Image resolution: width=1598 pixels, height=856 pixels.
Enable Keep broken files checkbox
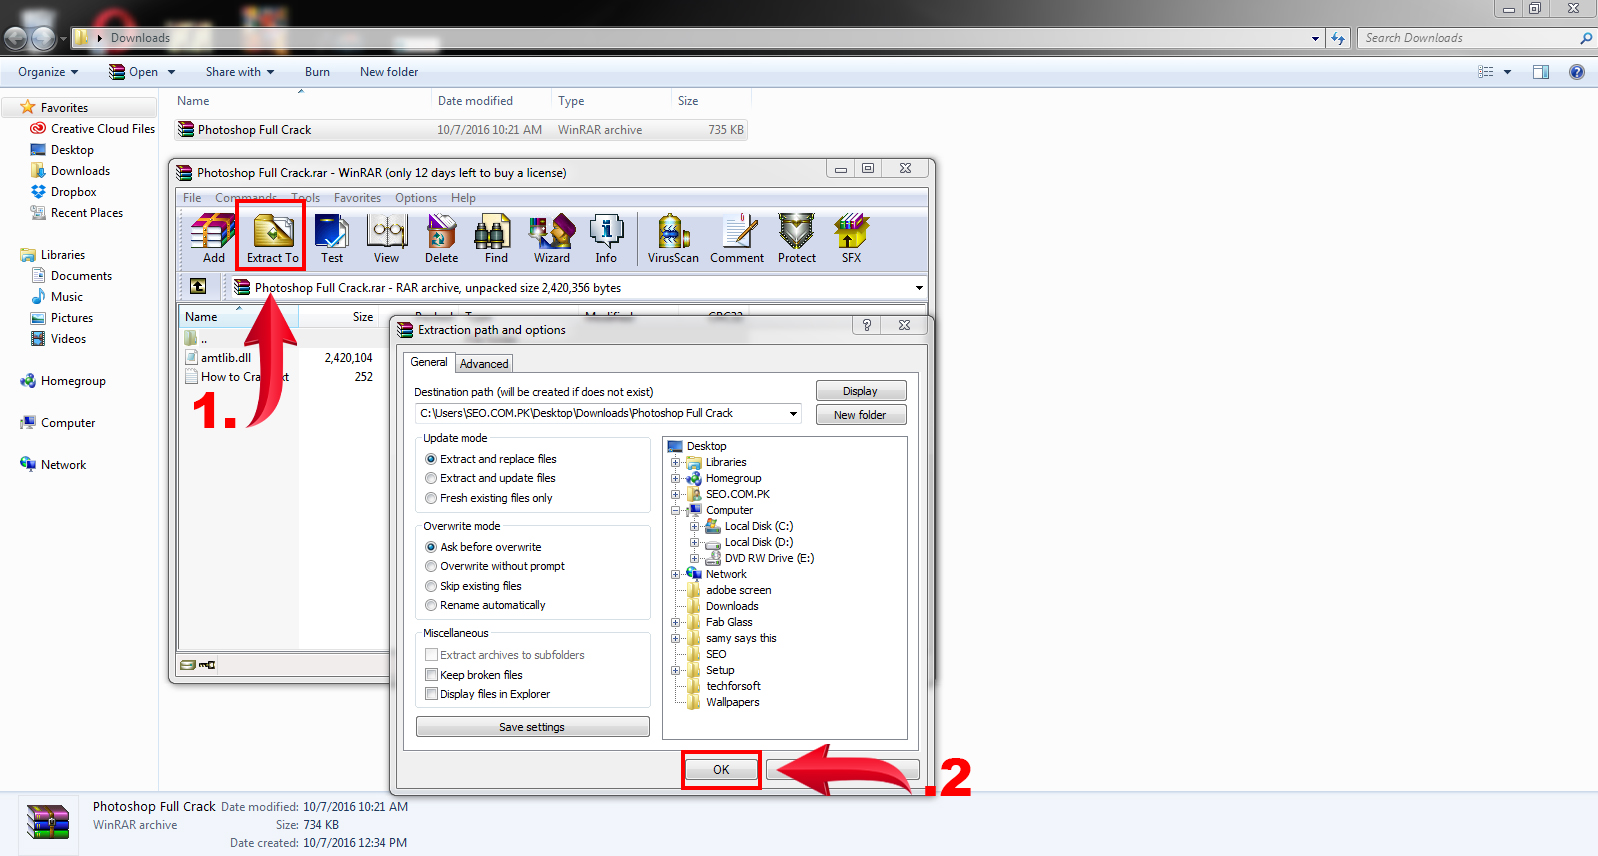click(432, 675)
